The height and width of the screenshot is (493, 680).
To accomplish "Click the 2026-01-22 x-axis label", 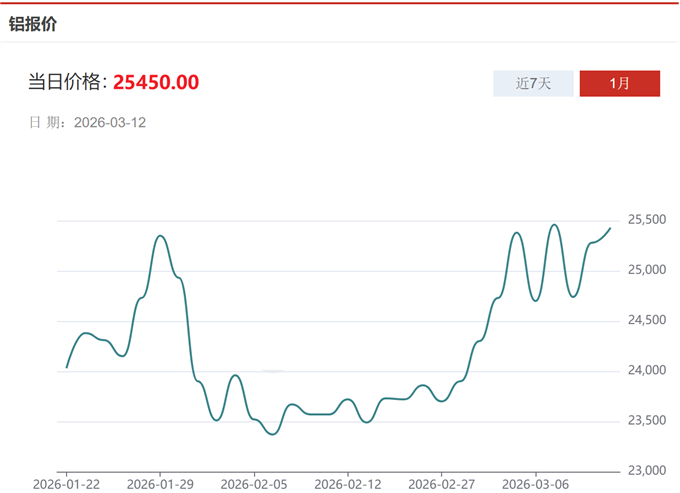I will pos(66,484).
